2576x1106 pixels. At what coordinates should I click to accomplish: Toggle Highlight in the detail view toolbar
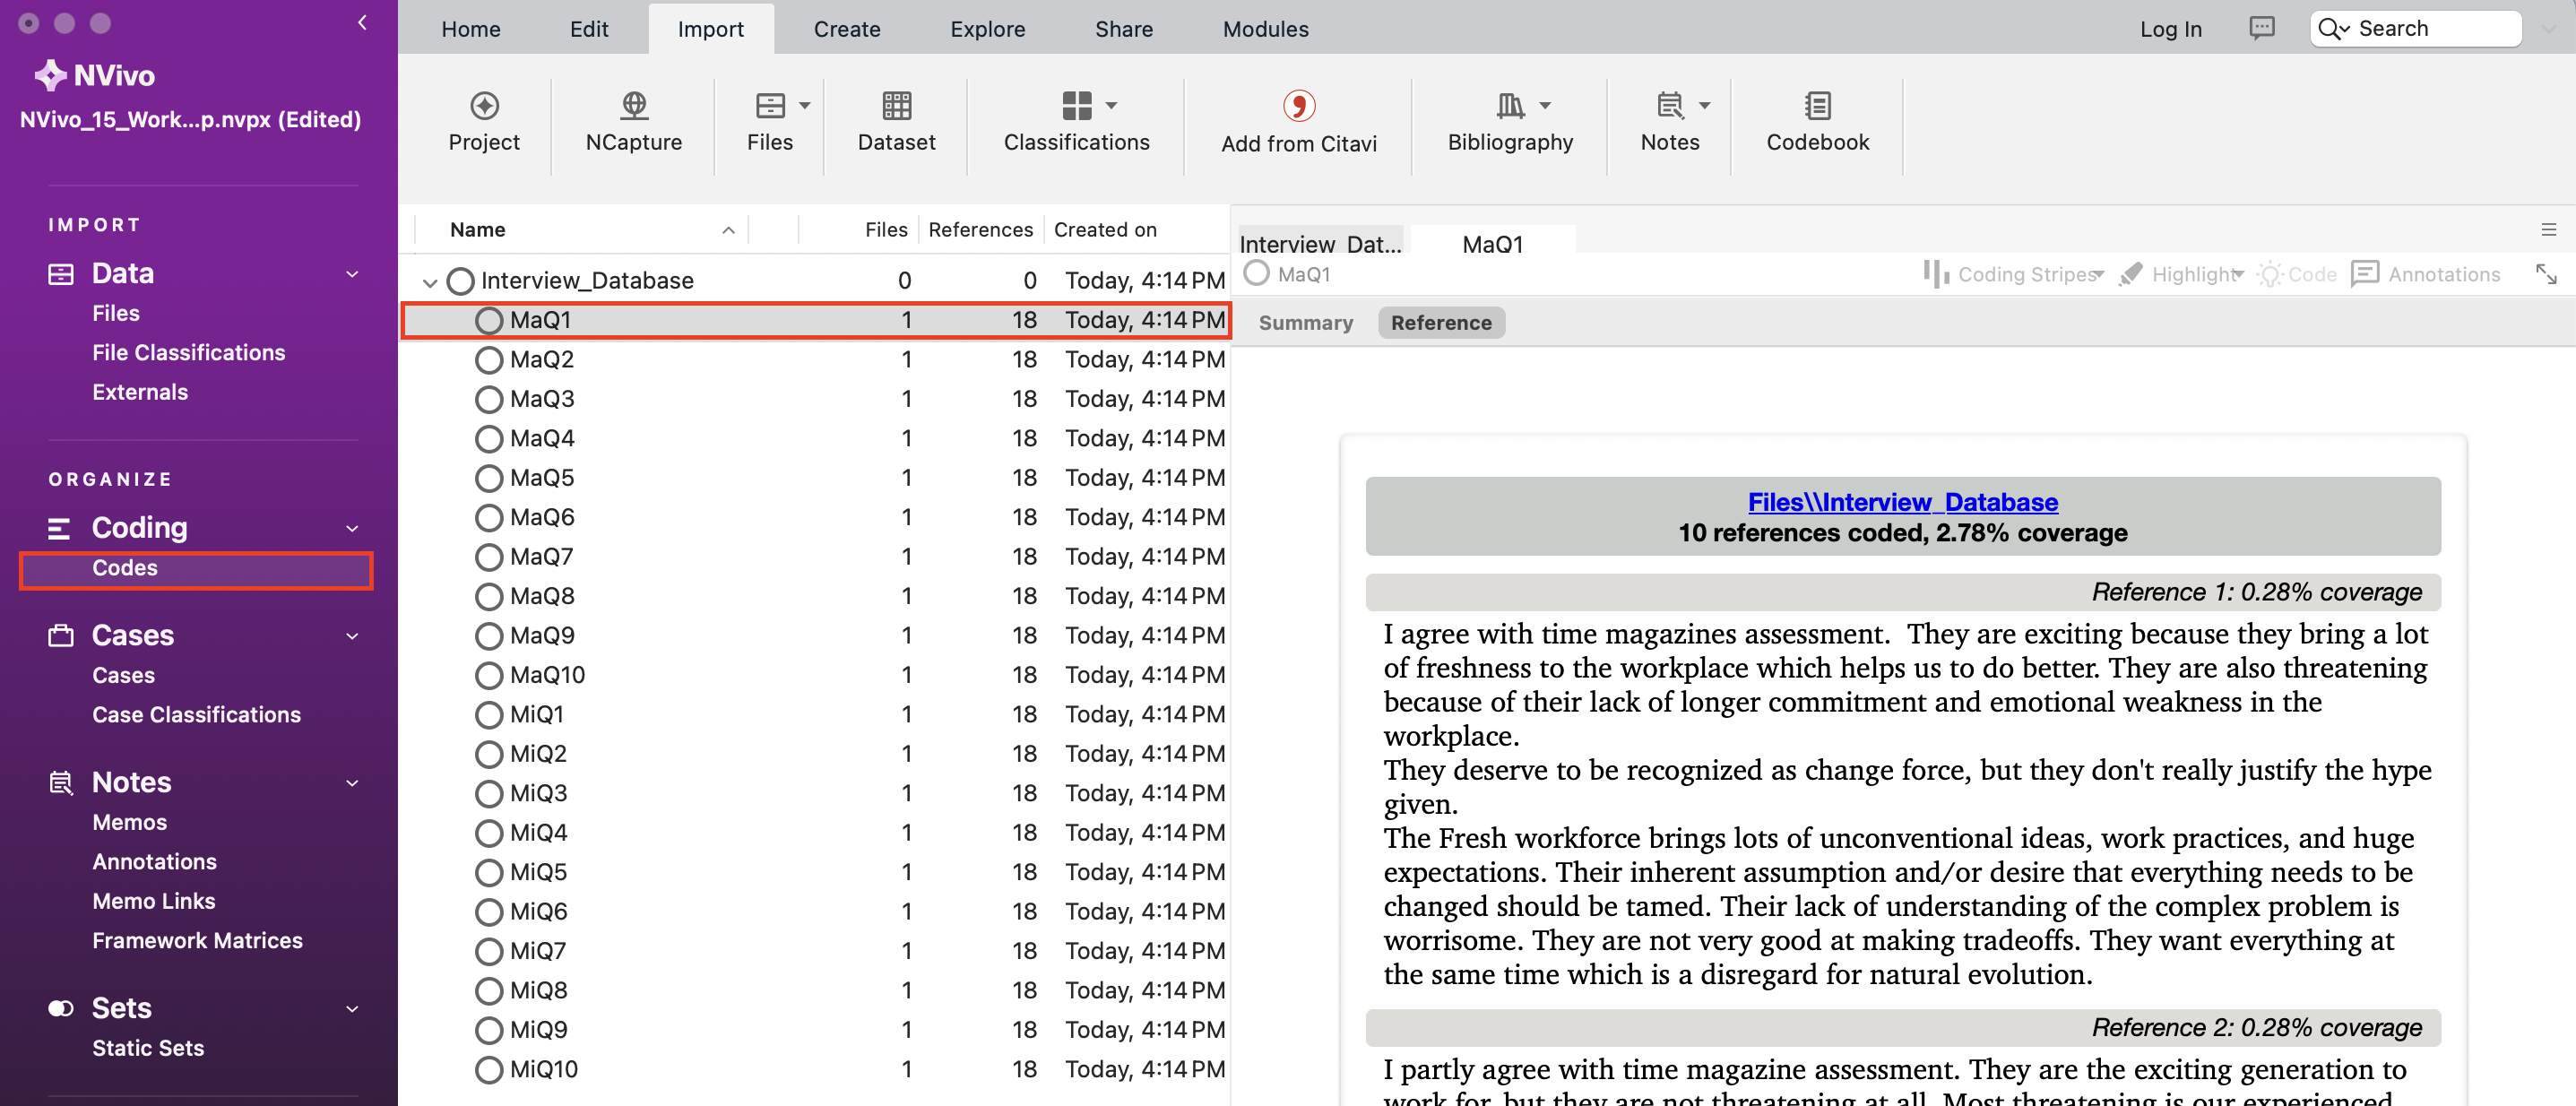(2183, 274)
